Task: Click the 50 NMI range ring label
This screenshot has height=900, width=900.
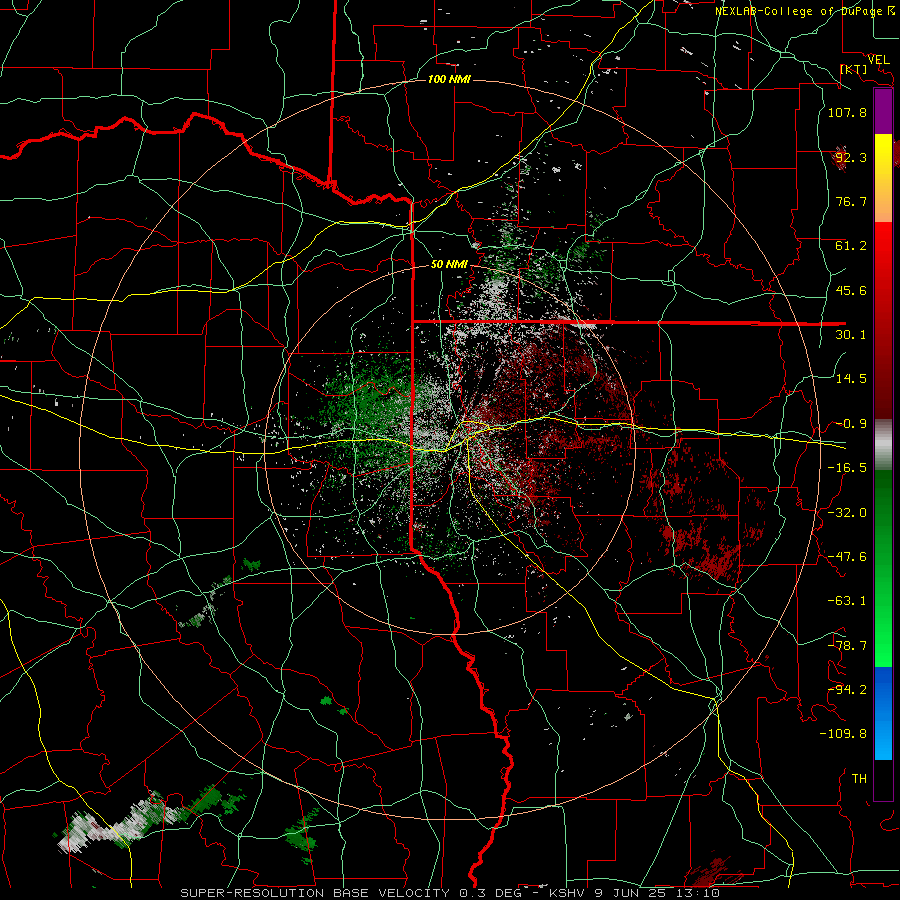Action: pos(449,264)
